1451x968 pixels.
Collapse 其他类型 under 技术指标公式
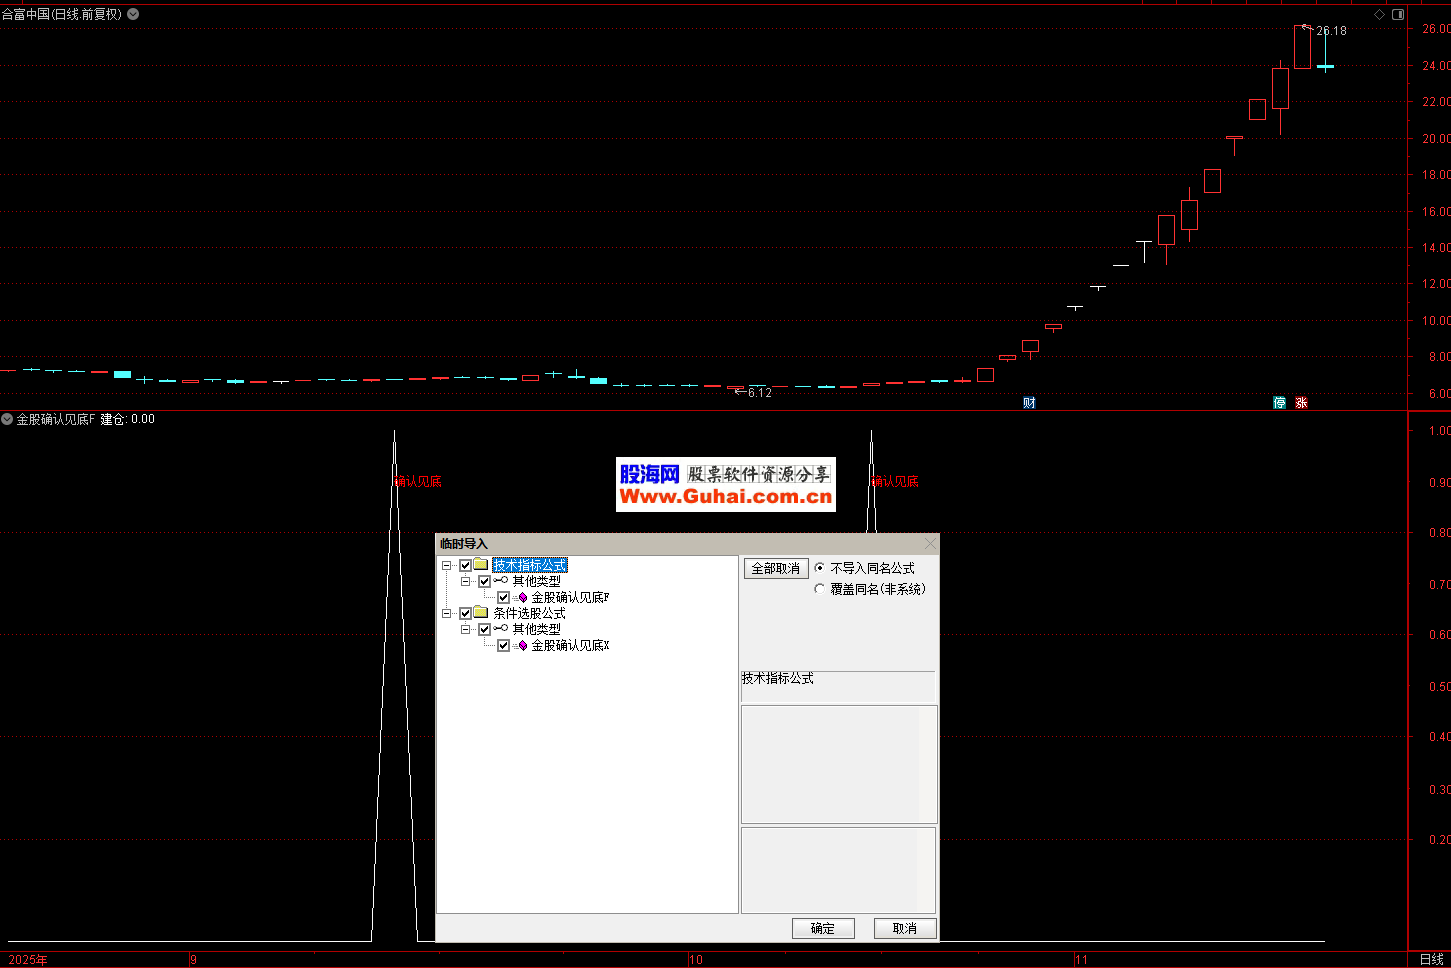(x=466, y=581)
